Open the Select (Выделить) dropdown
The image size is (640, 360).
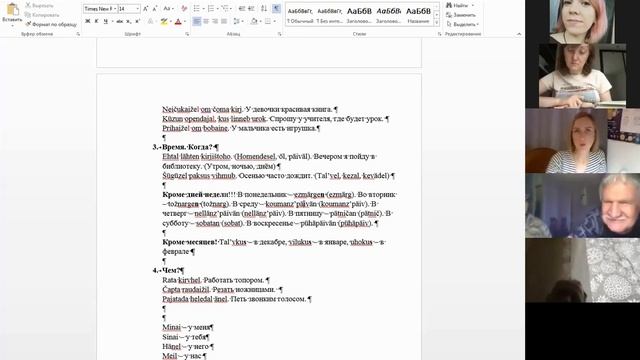pyautogui.click(x=462, y=24)
